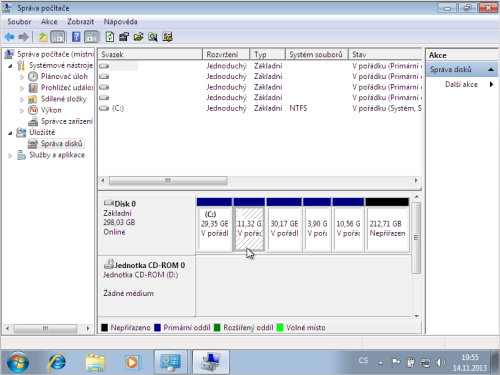
Task: Toggle the show/hide action pane icon
Action: 91,37
